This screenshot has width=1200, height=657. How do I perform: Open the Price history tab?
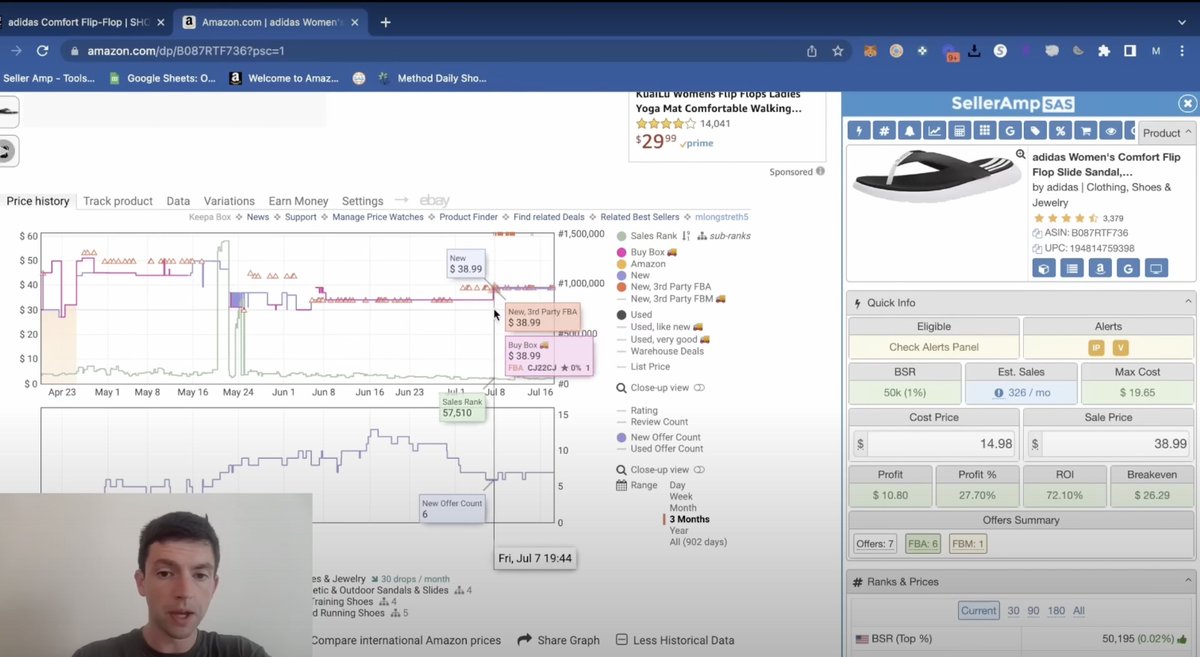point(38,201)
